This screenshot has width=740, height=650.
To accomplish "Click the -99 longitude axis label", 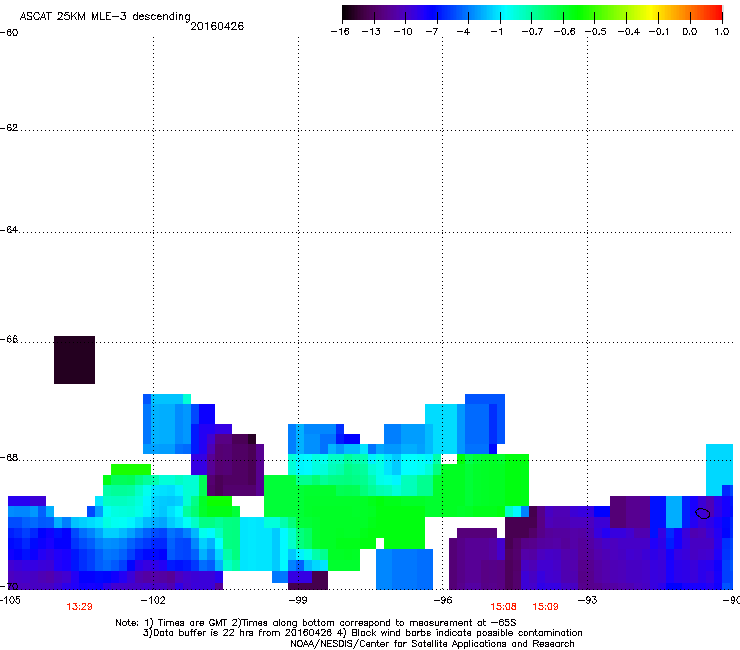I will (298, 600).
